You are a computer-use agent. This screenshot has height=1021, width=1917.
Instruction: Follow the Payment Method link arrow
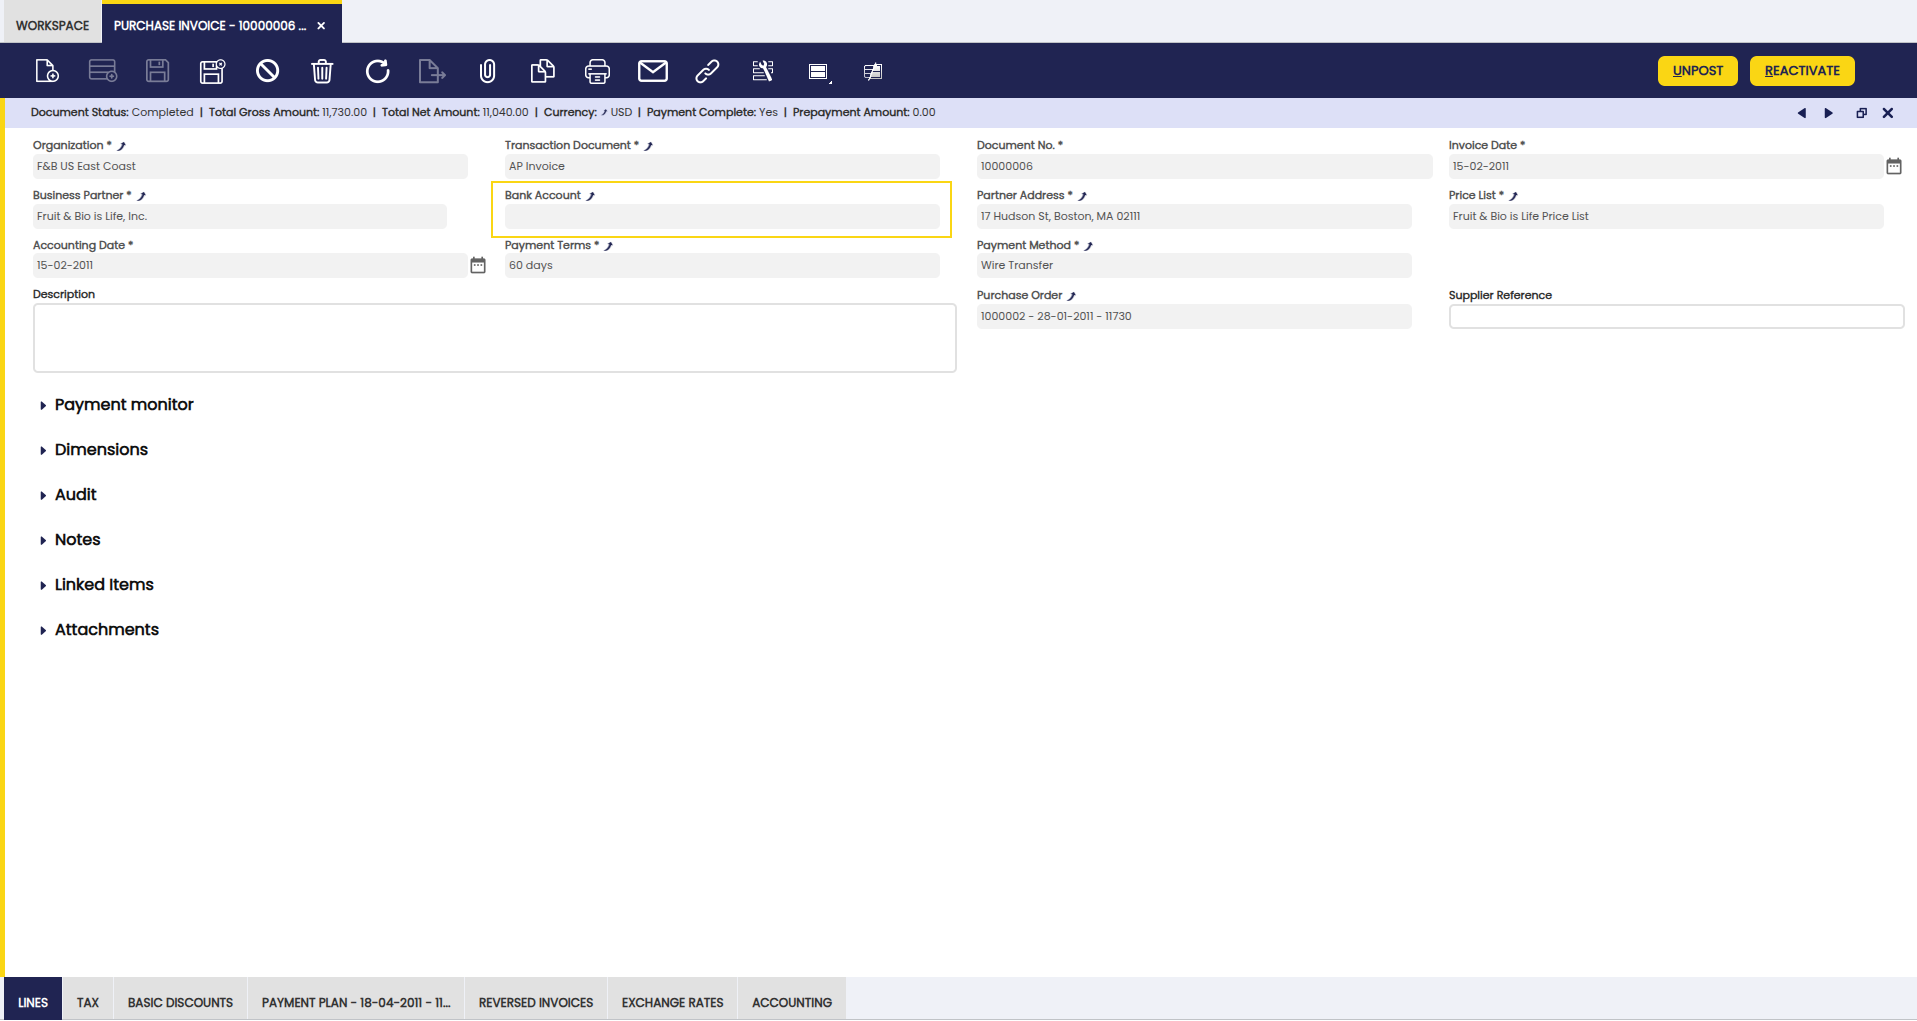click(1088, 246)
